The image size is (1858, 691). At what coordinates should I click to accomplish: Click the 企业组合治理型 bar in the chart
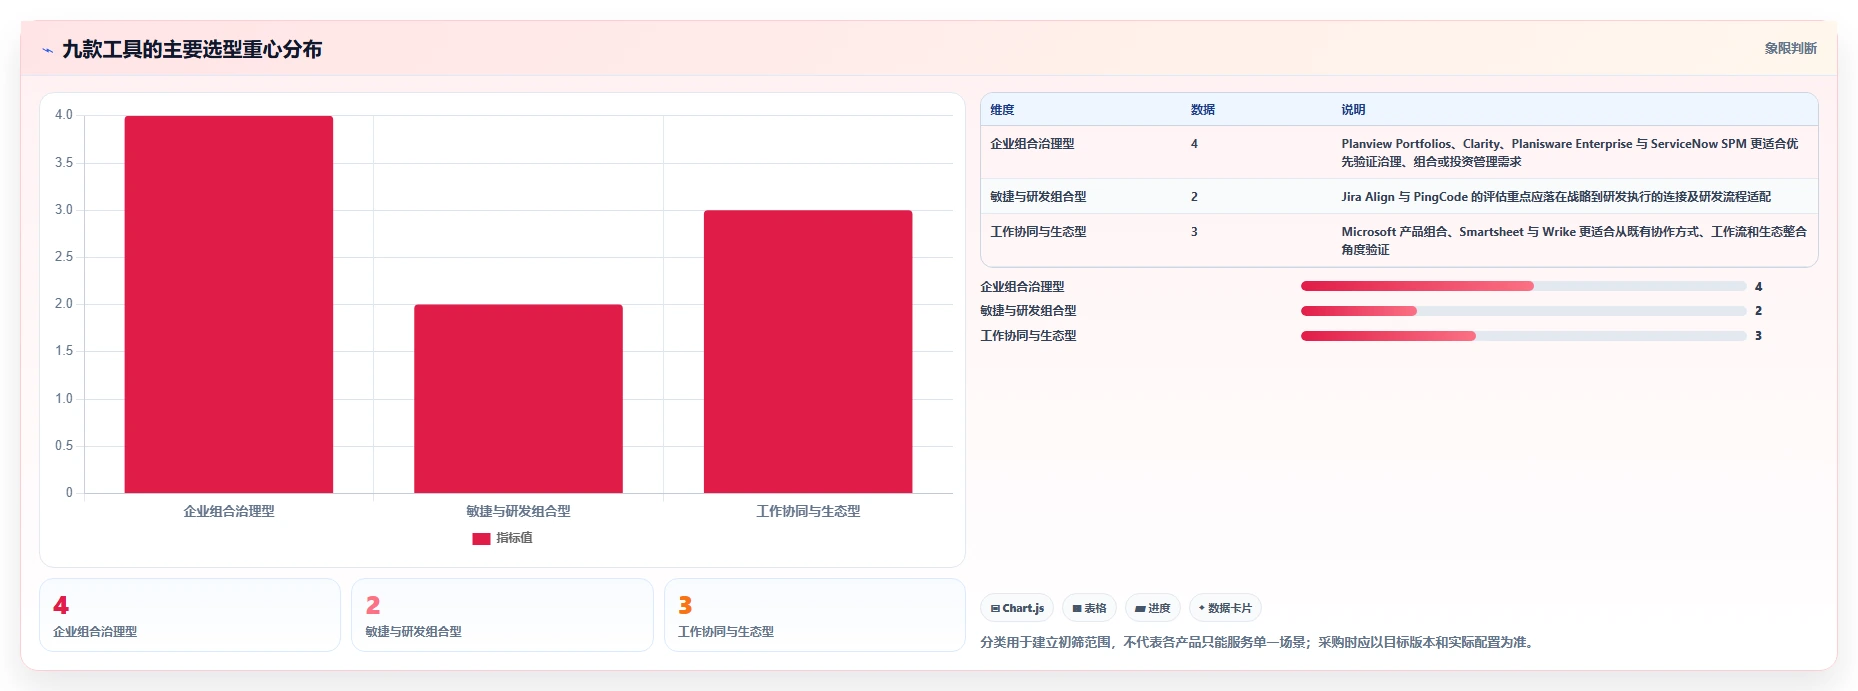tap(229, 304)
